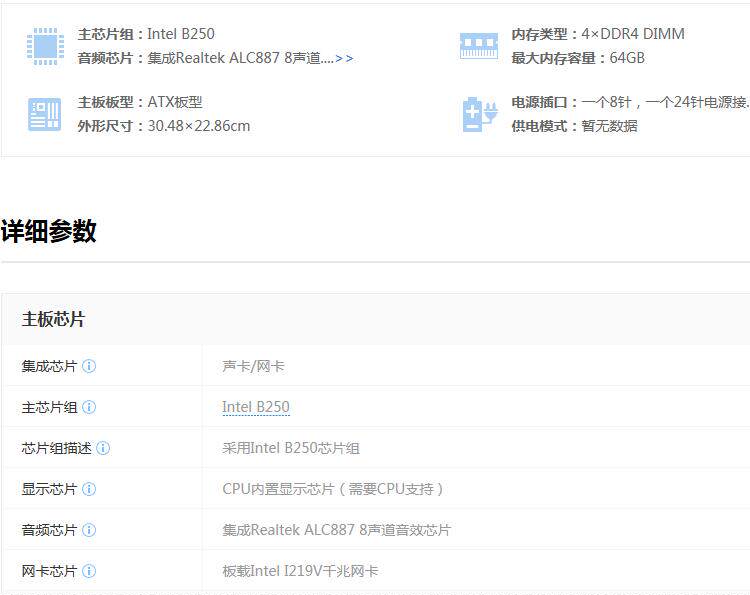Click summary 主芯片组 Intel B250 text
Viewport: 750px width, 595px height.
tap(146, 34)
